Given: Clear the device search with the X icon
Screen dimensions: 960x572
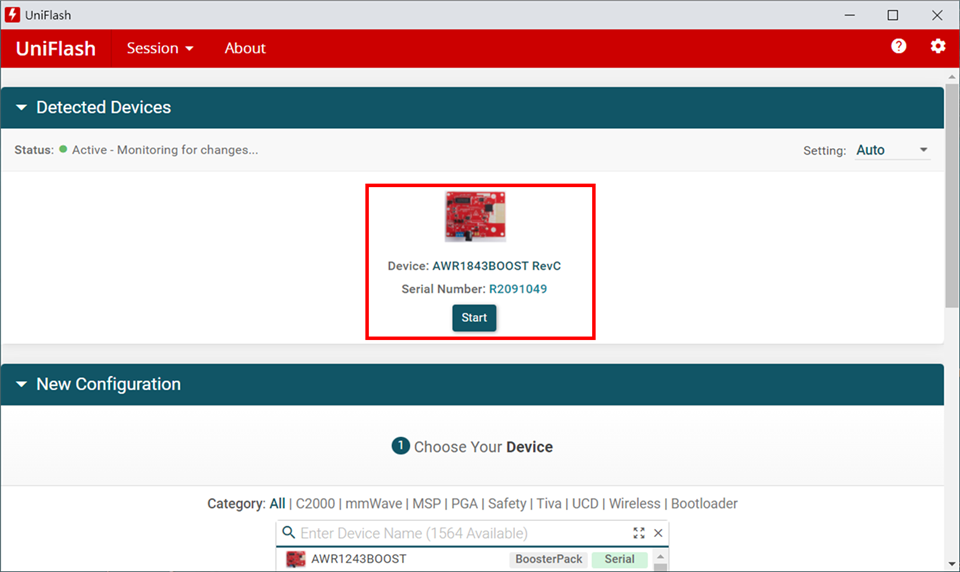Looking at the screenshot, I should click(x=658, y=533).
